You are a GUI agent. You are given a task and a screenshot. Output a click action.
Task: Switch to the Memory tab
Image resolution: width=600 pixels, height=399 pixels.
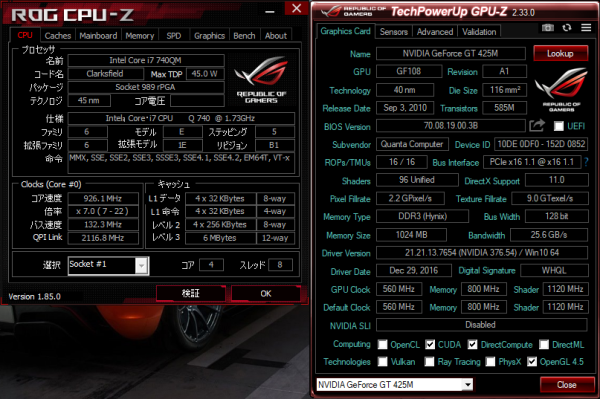140,36
